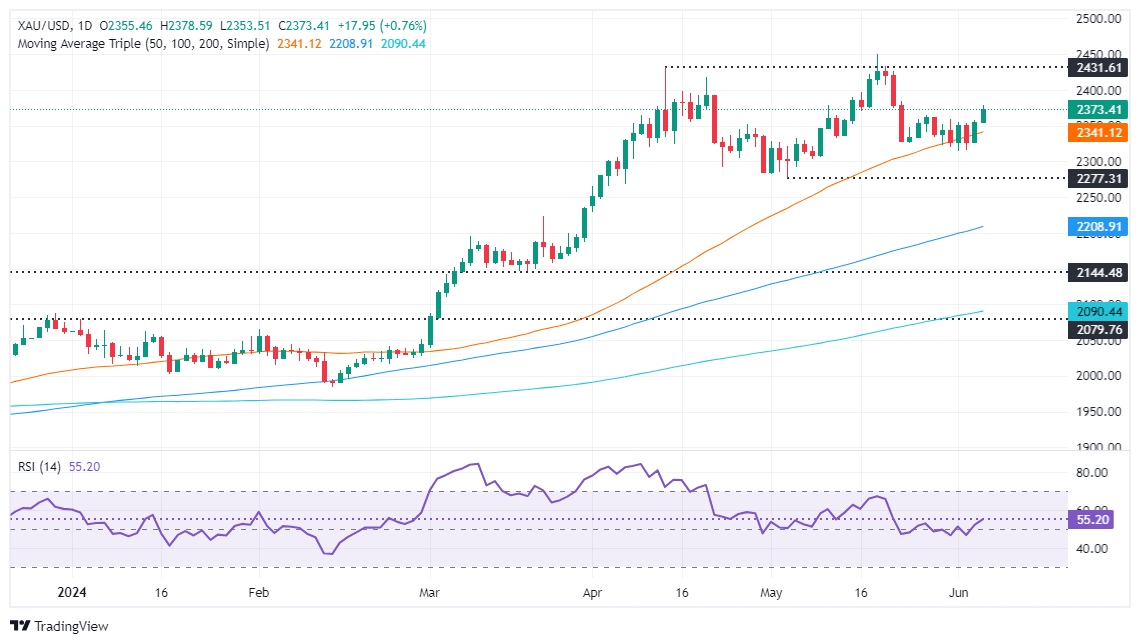
Task: Click the 2431.61 resistance level label
Action: [1098, 68]
